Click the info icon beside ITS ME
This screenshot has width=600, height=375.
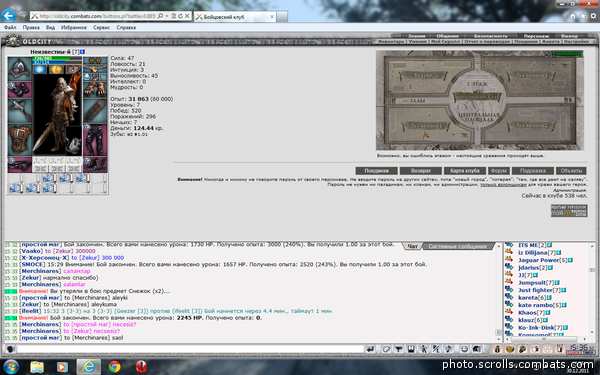point(549,245)
